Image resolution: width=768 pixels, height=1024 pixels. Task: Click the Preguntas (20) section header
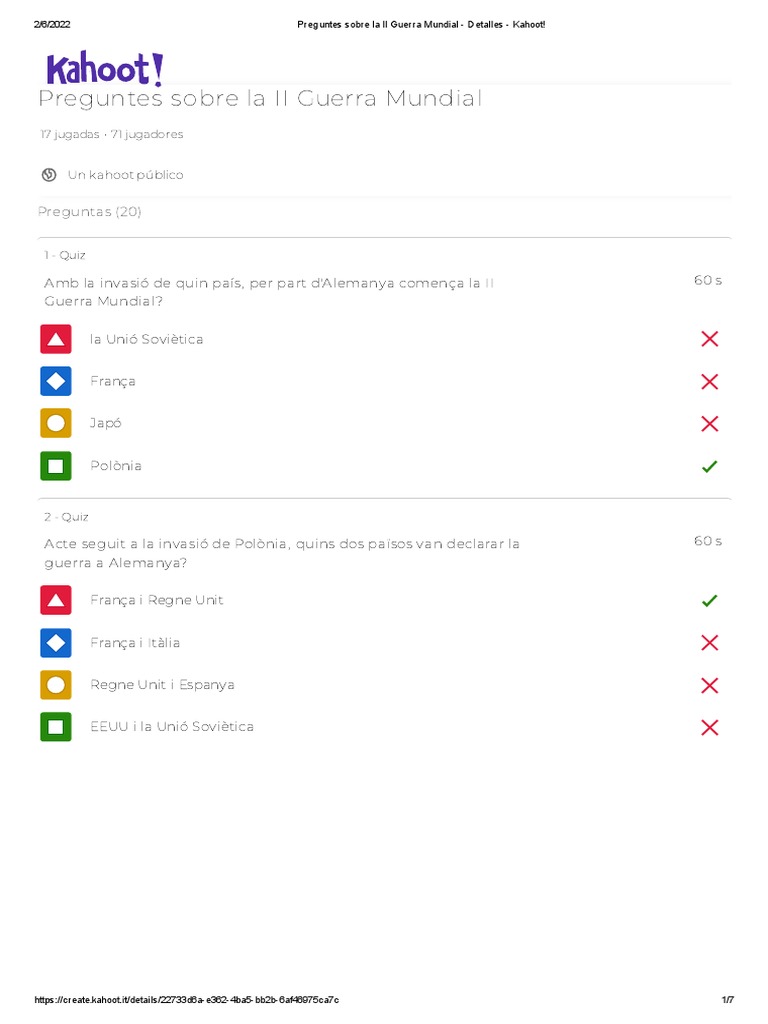[x=89, y=212]
